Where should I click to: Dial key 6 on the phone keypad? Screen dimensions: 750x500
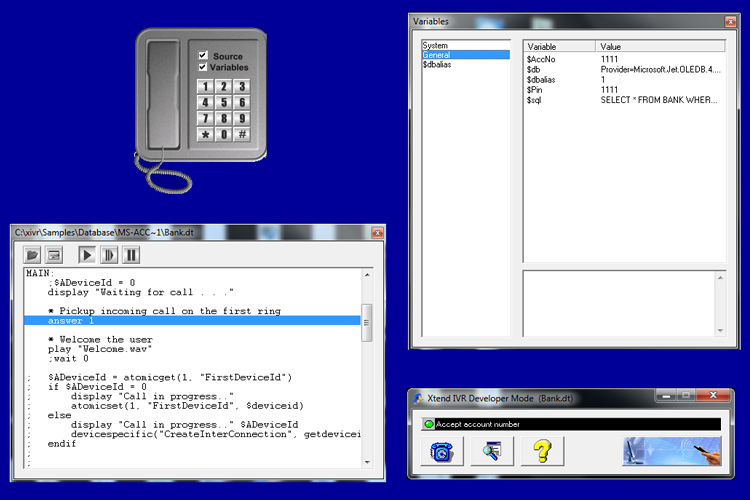pos(242,102)
